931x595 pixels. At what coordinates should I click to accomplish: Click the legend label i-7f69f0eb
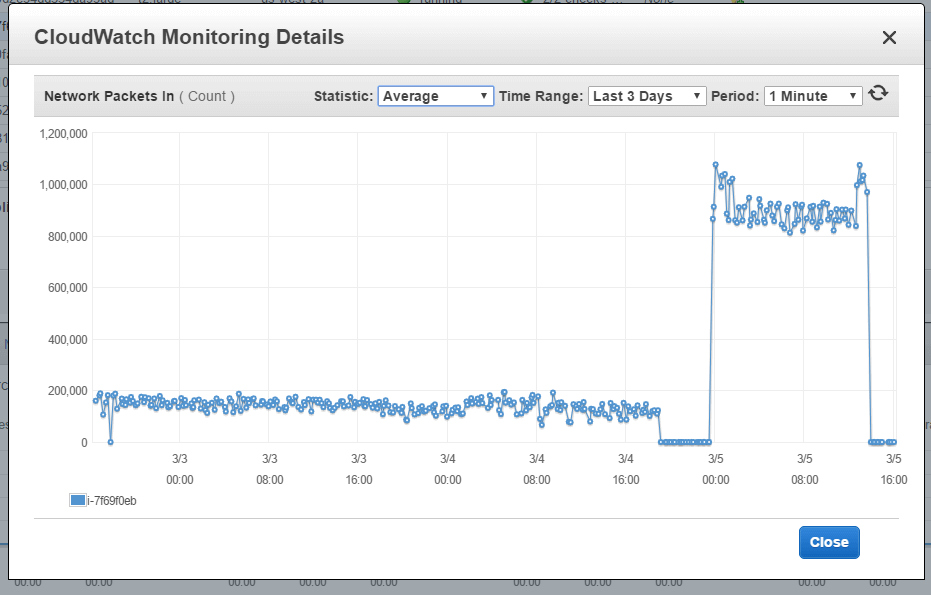point(112,501)
